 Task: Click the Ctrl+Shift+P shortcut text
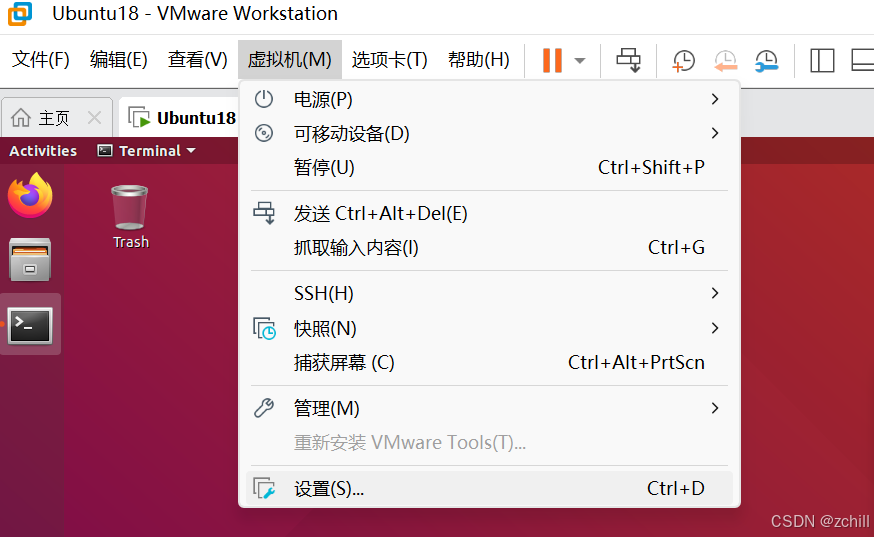coord(651,167)
